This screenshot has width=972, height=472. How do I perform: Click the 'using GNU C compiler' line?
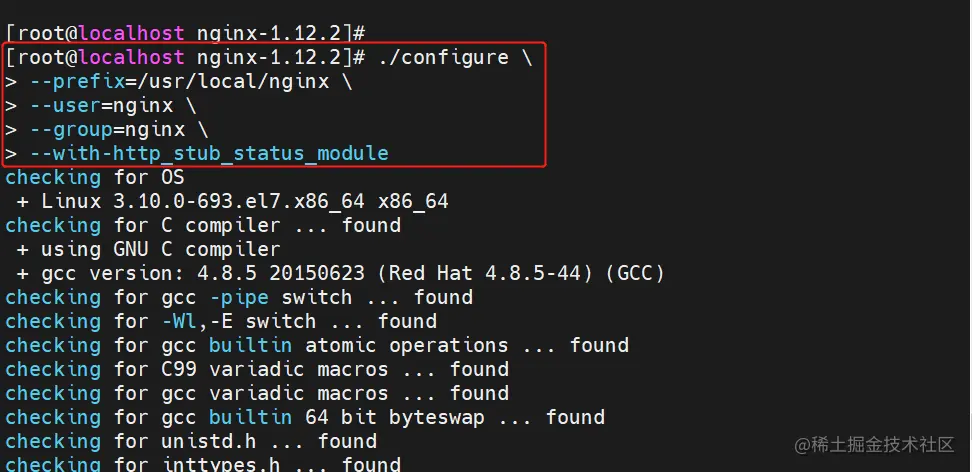149,249
